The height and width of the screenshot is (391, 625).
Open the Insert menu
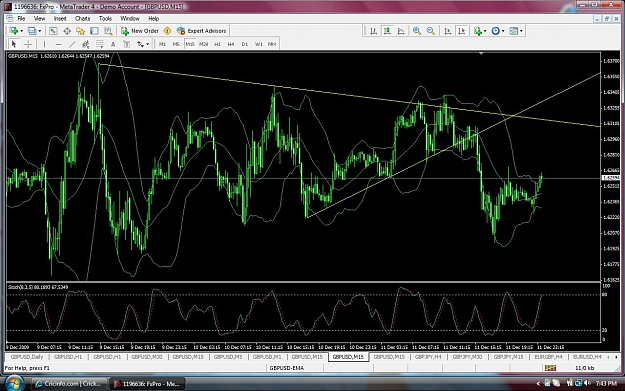pos(60,19)
